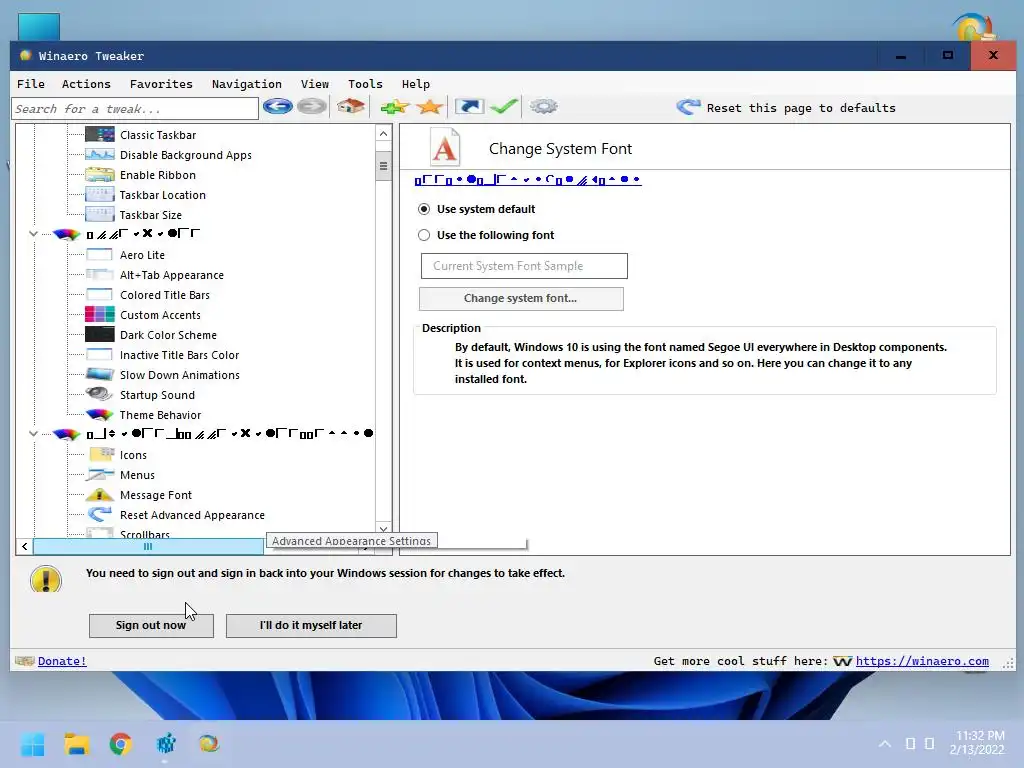The width and height of the screenshot is (1024, 768).
Task: Click the garbled blue link under the title
Action: tap(528, 180)
